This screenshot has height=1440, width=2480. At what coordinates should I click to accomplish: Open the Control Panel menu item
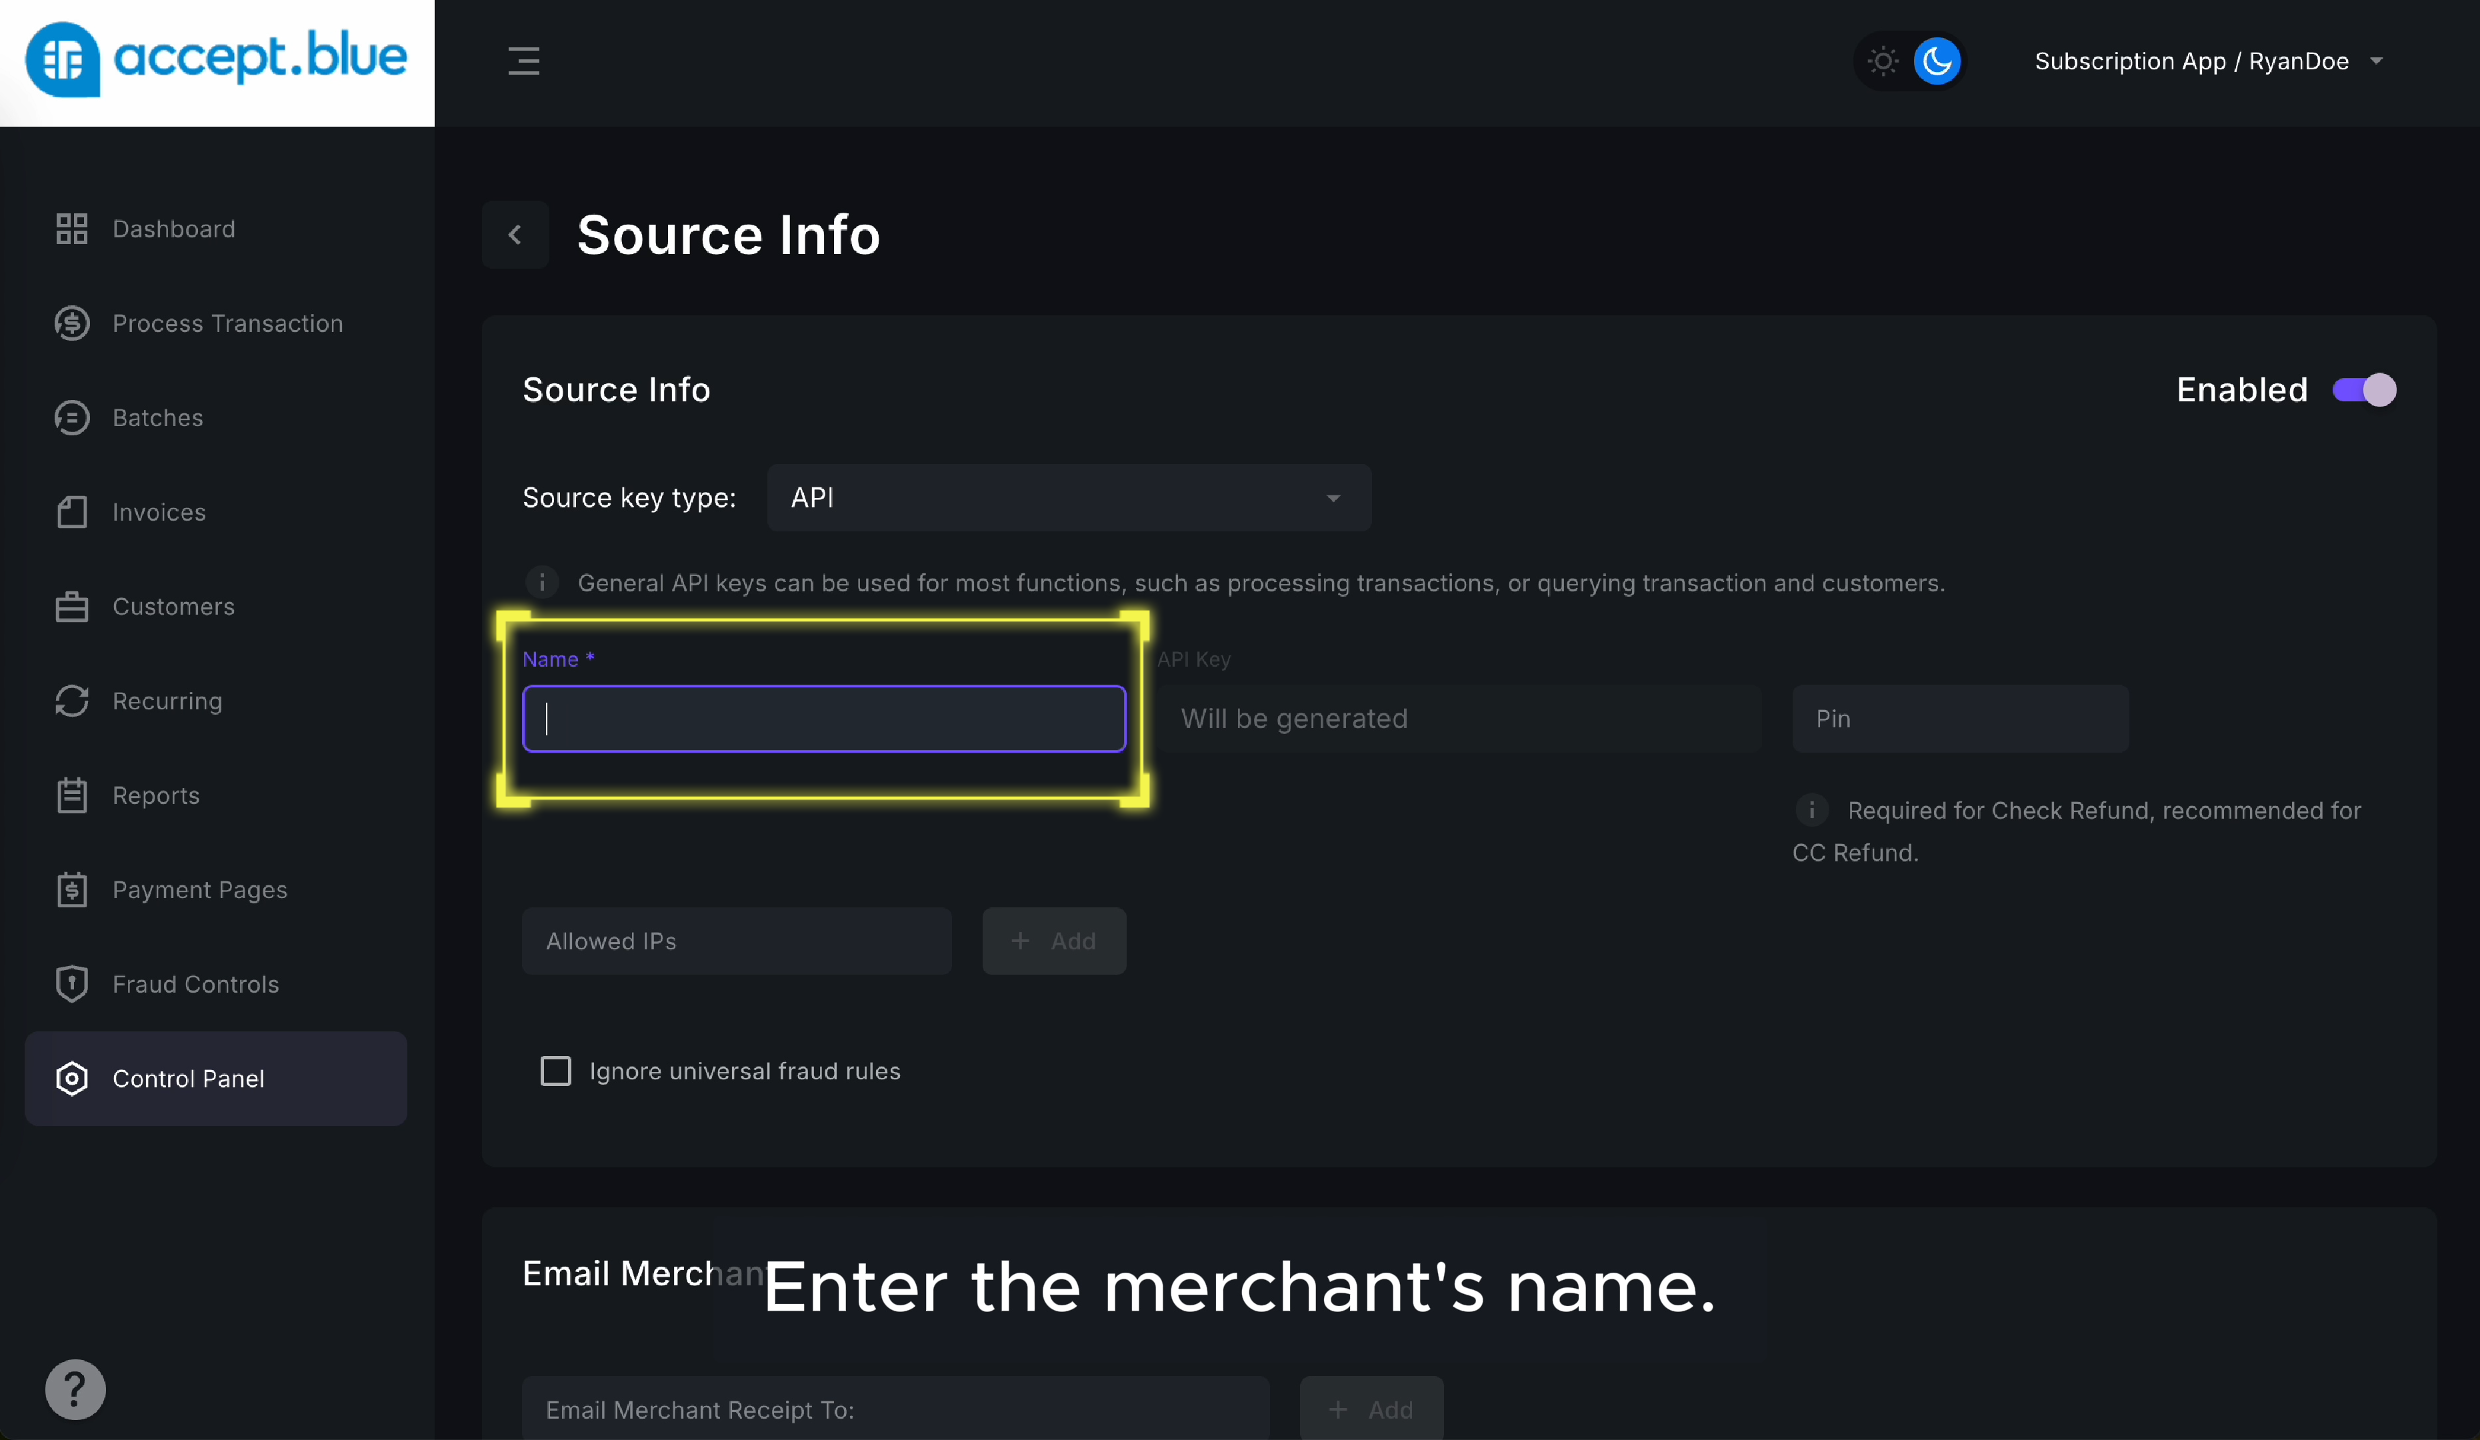188,1078
